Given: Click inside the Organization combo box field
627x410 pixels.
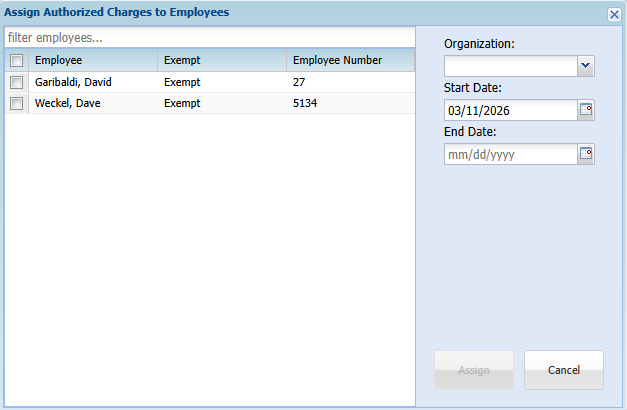Looking at the screenshot, I should [510, 66].
